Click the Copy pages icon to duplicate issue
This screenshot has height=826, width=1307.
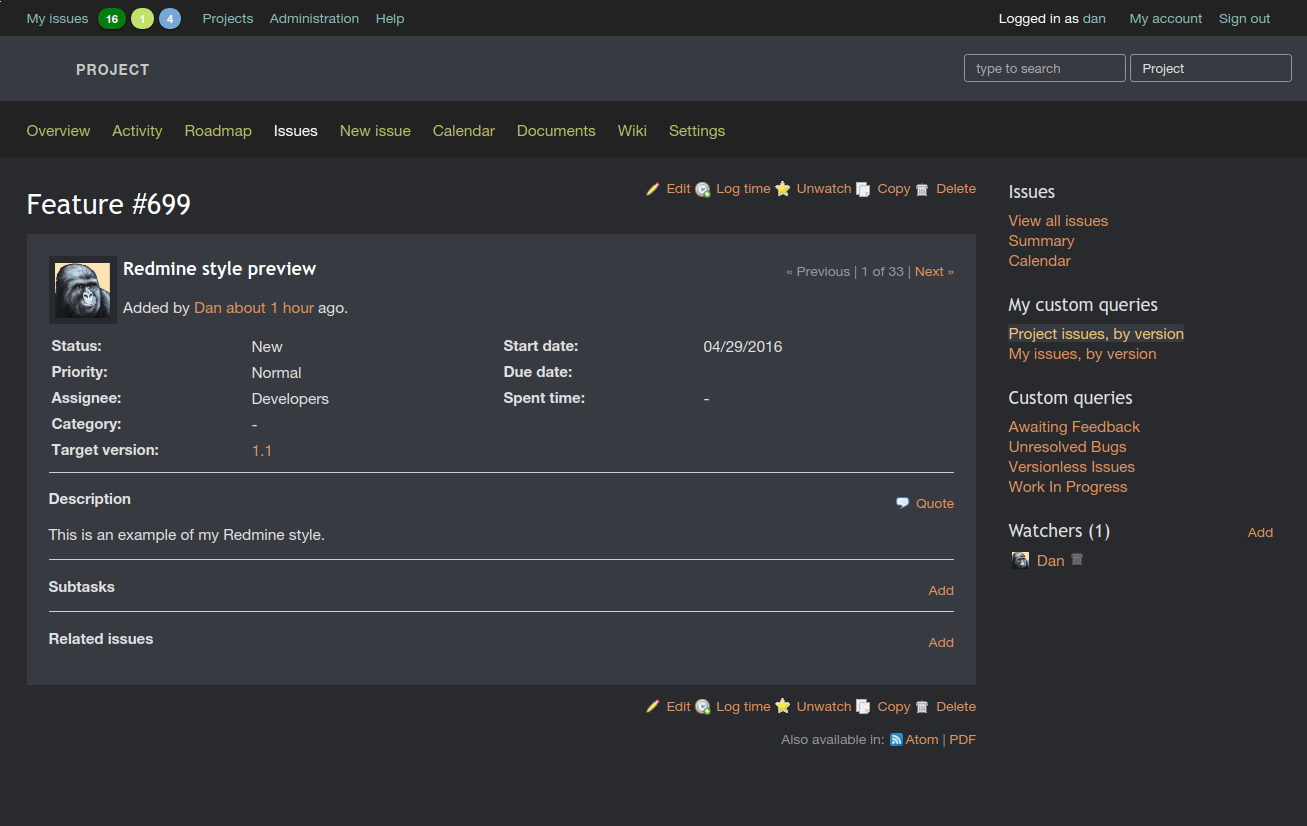tap(862, 188)
